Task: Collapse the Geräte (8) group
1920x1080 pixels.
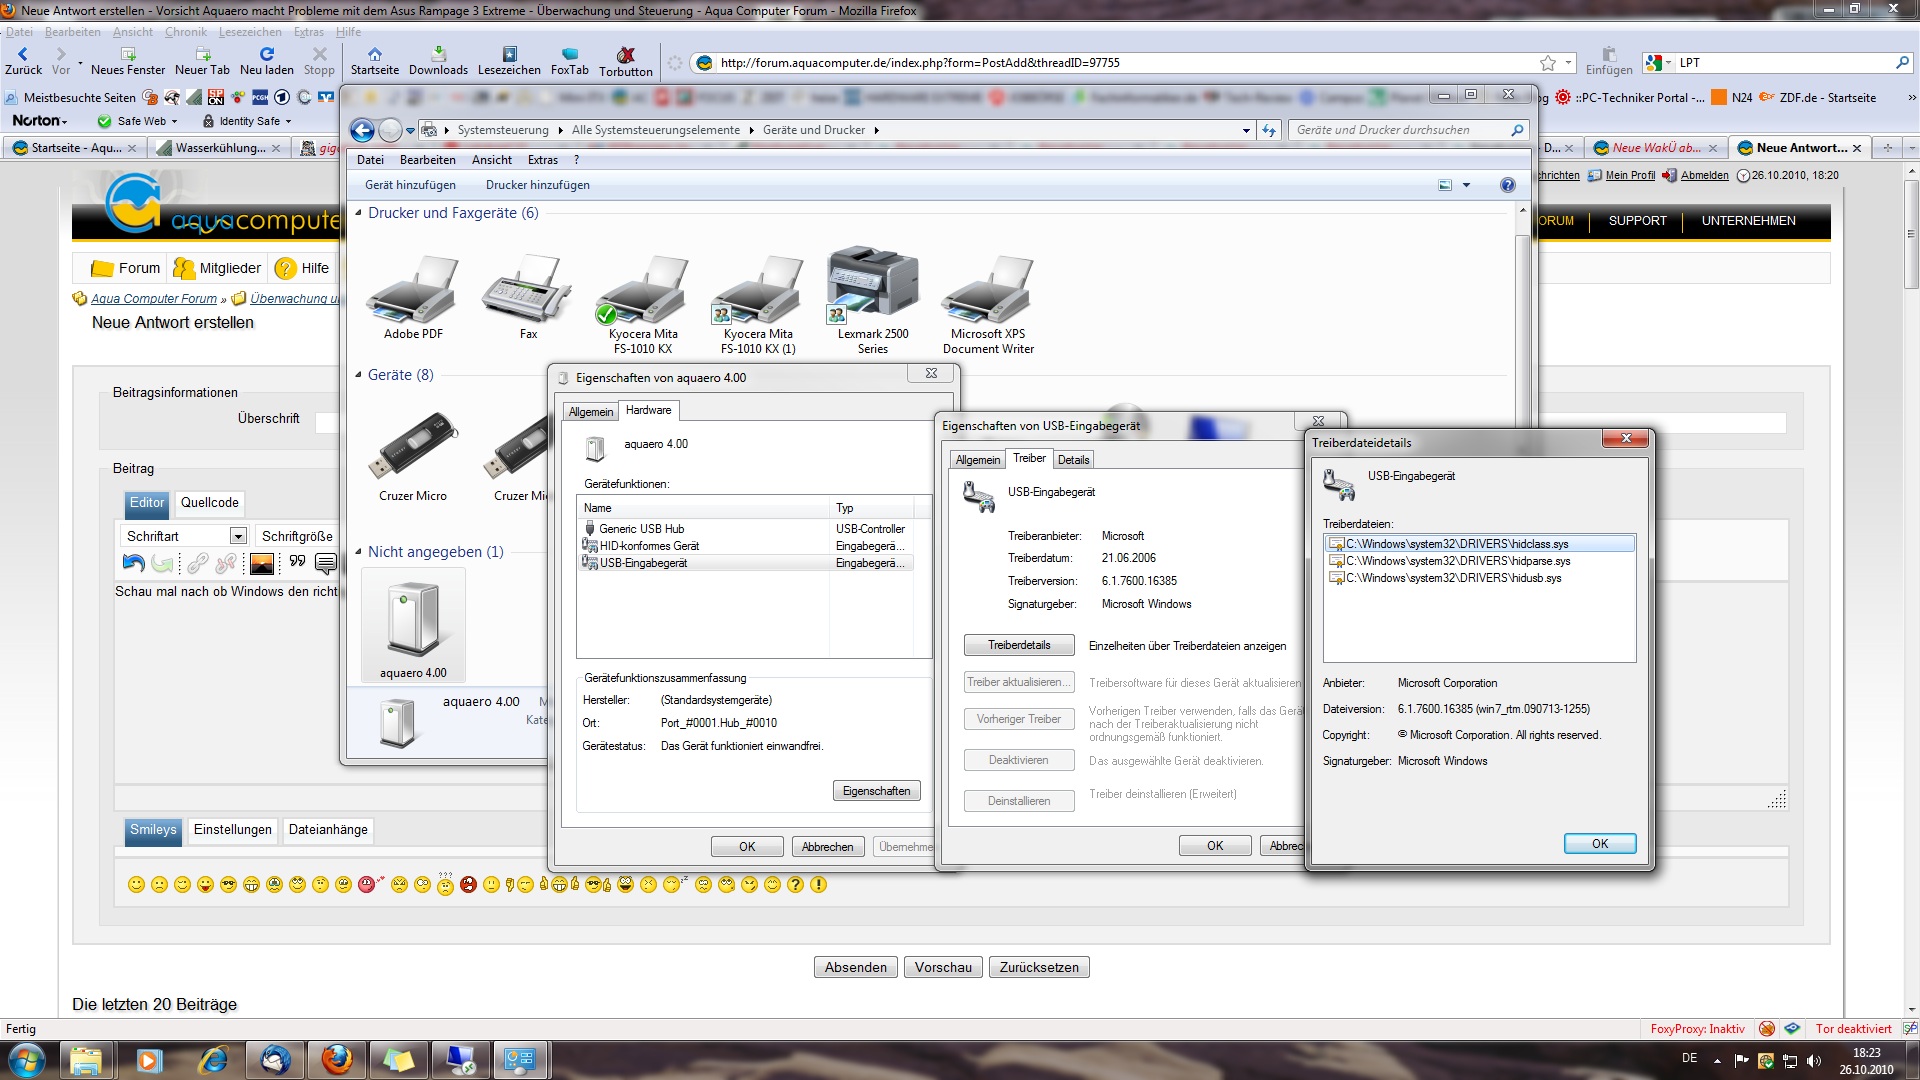Action: click(x=359, y=375)
